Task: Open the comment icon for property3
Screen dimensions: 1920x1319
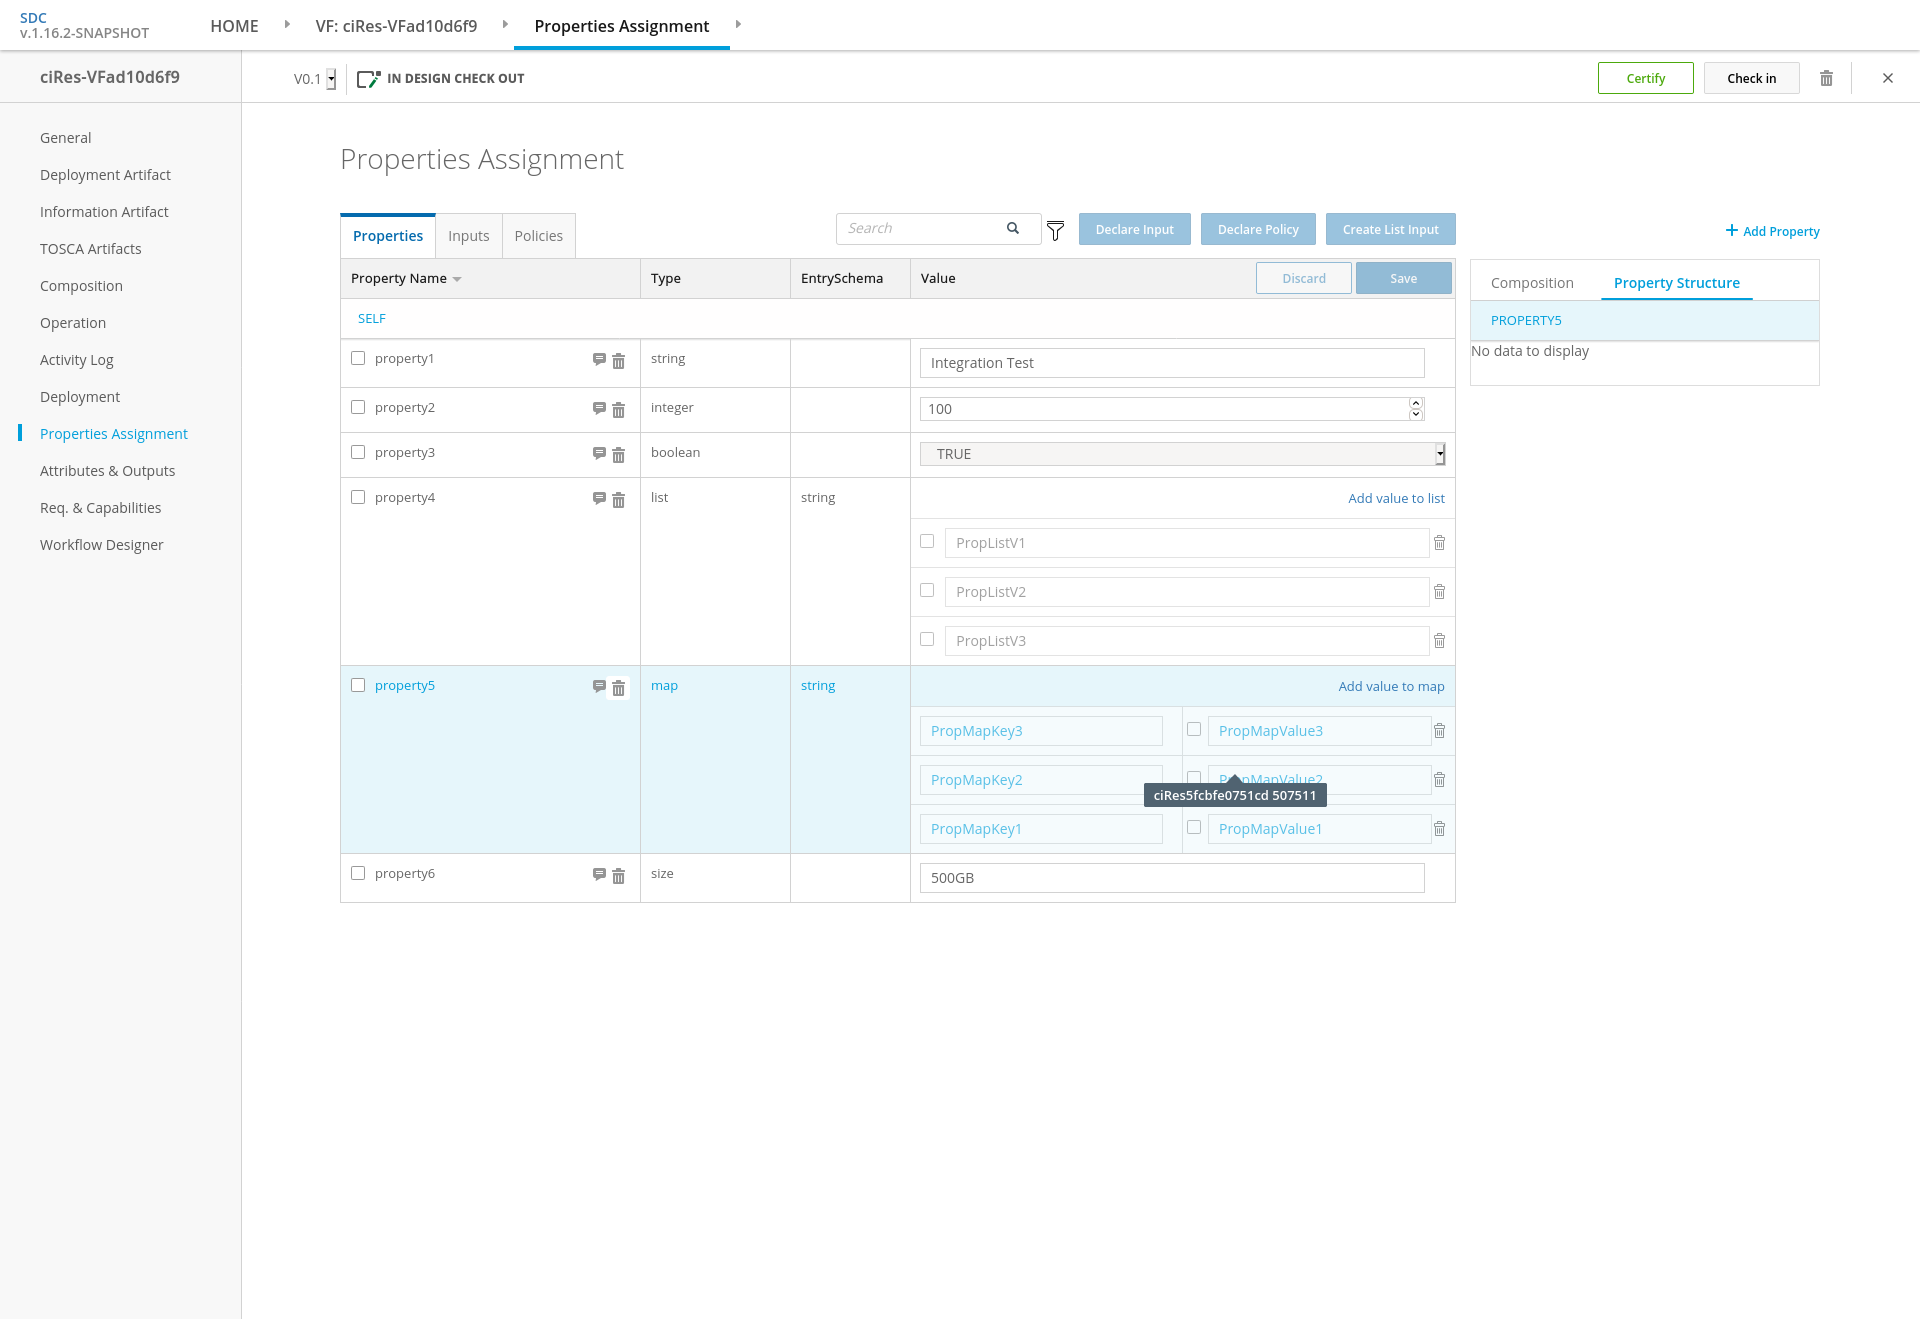Action: pyautogui.click(x=599, y=453)
